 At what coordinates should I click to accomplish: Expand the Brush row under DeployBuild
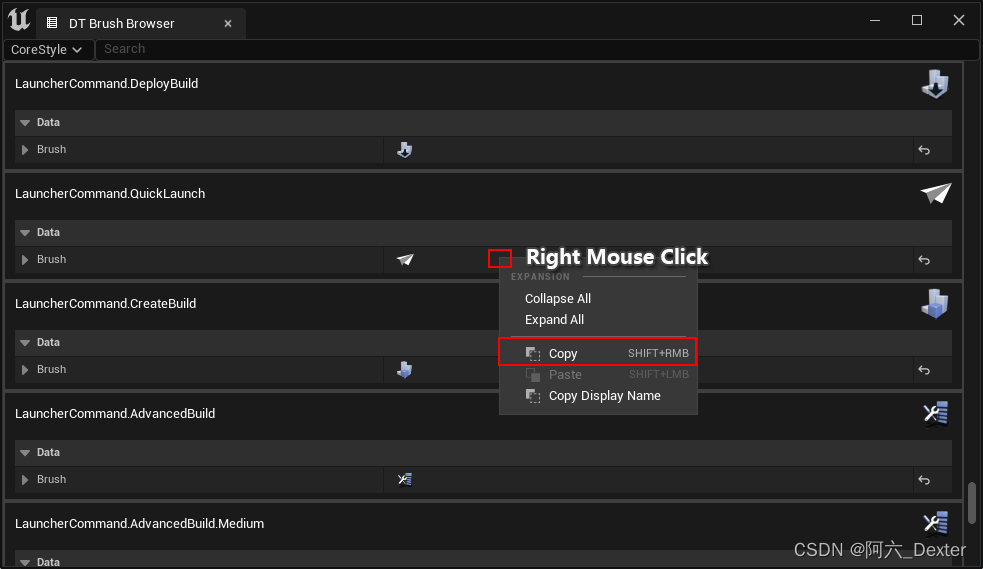(25, 150)
